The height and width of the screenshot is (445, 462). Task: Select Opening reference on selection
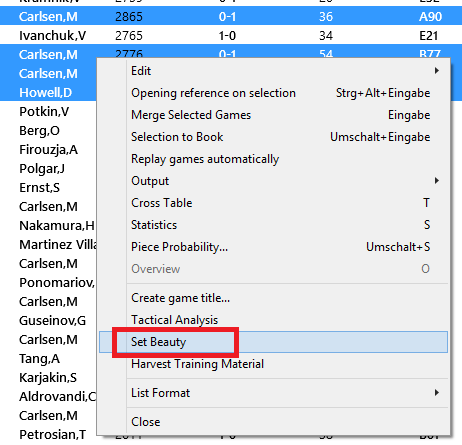(x=273, y=93)
